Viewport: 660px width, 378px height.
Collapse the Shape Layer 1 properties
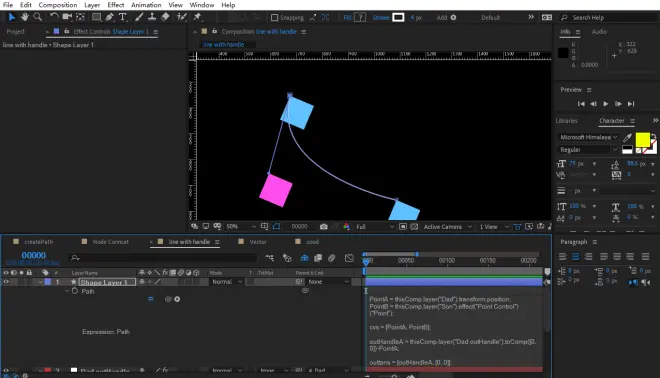(40, 282)
